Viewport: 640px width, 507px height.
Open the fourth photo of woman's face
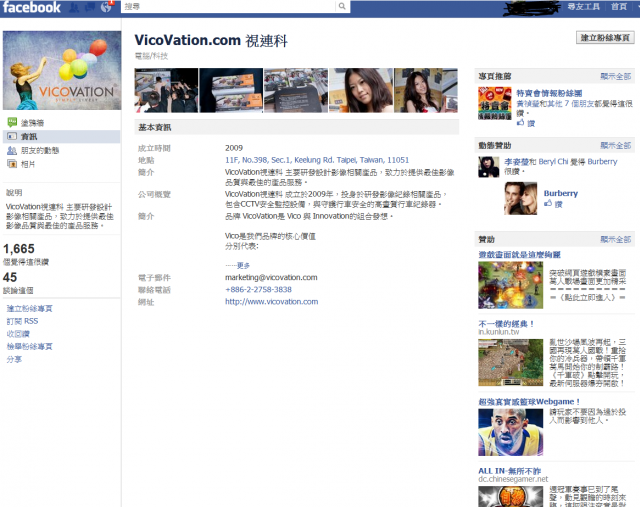(x=361, y=90)
